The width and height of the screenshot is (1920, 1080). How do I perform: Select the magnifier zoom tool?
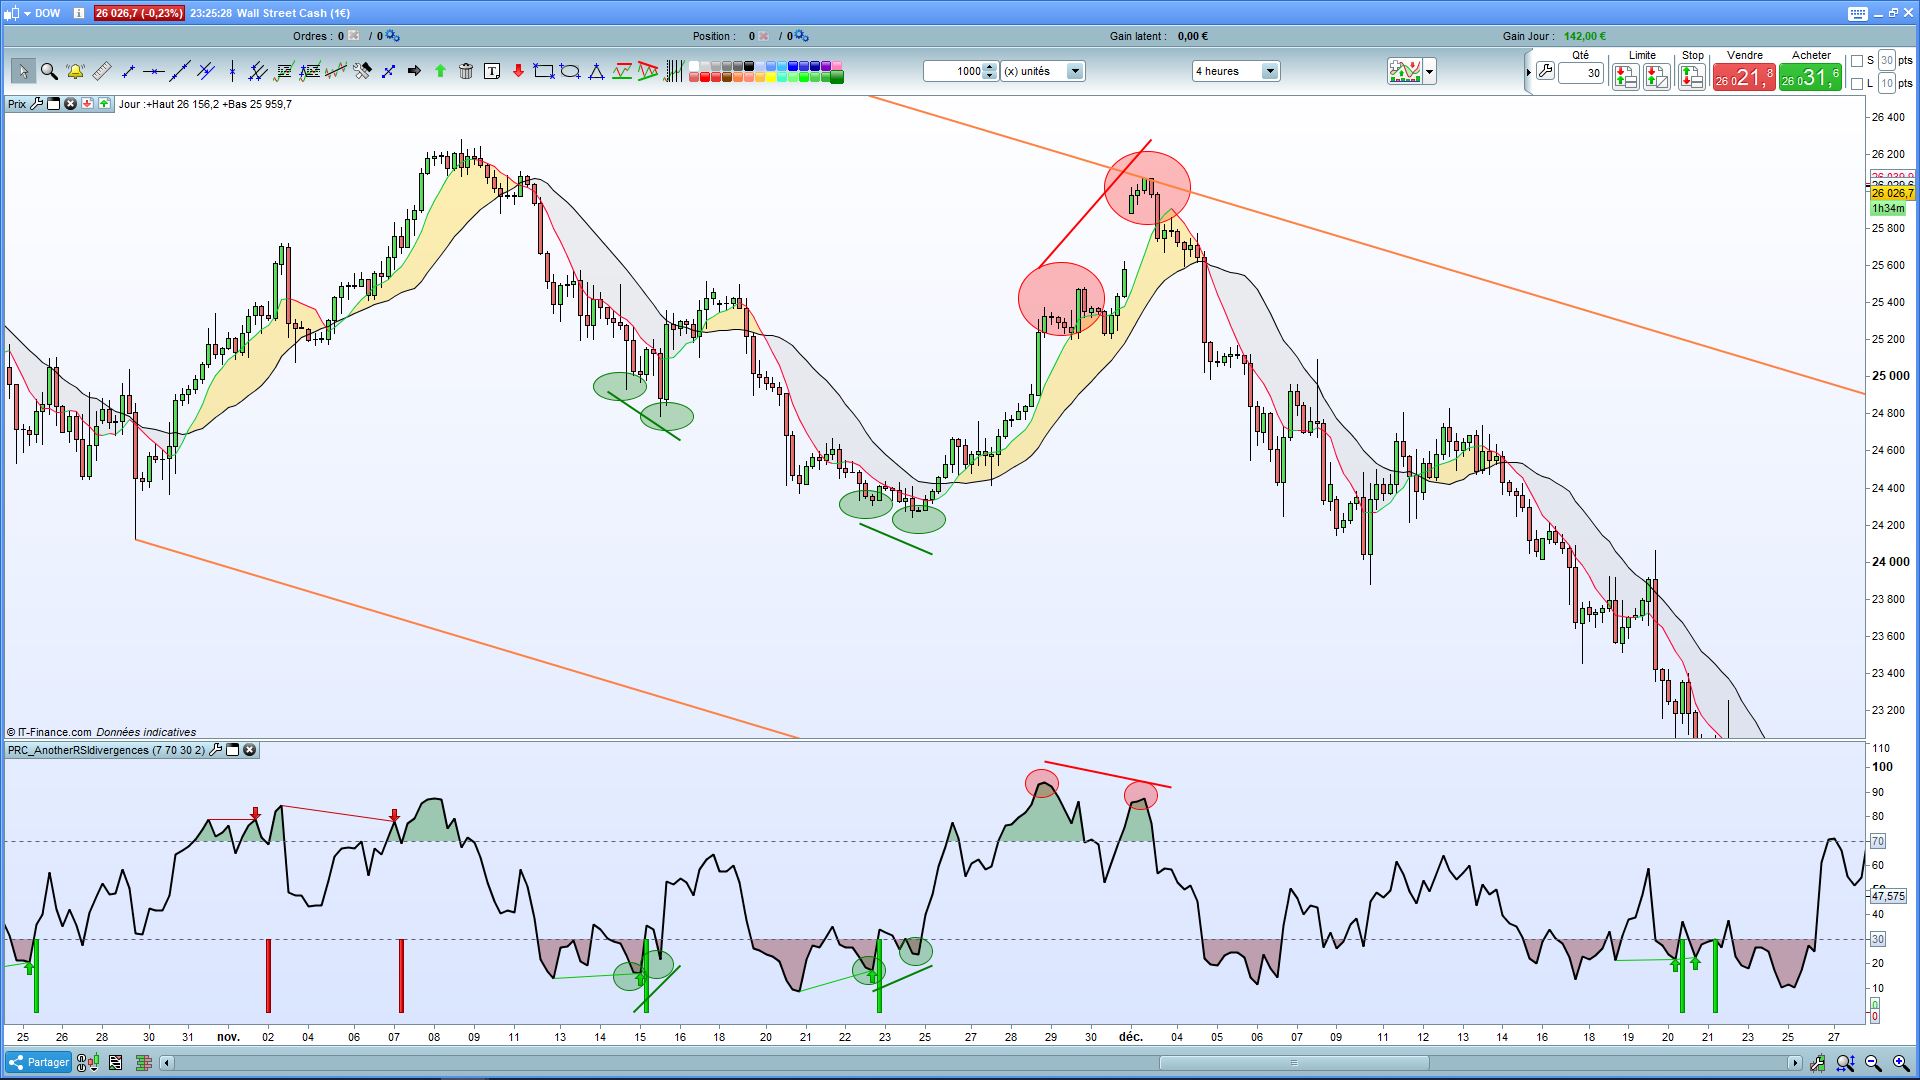[x=48, y=71]
